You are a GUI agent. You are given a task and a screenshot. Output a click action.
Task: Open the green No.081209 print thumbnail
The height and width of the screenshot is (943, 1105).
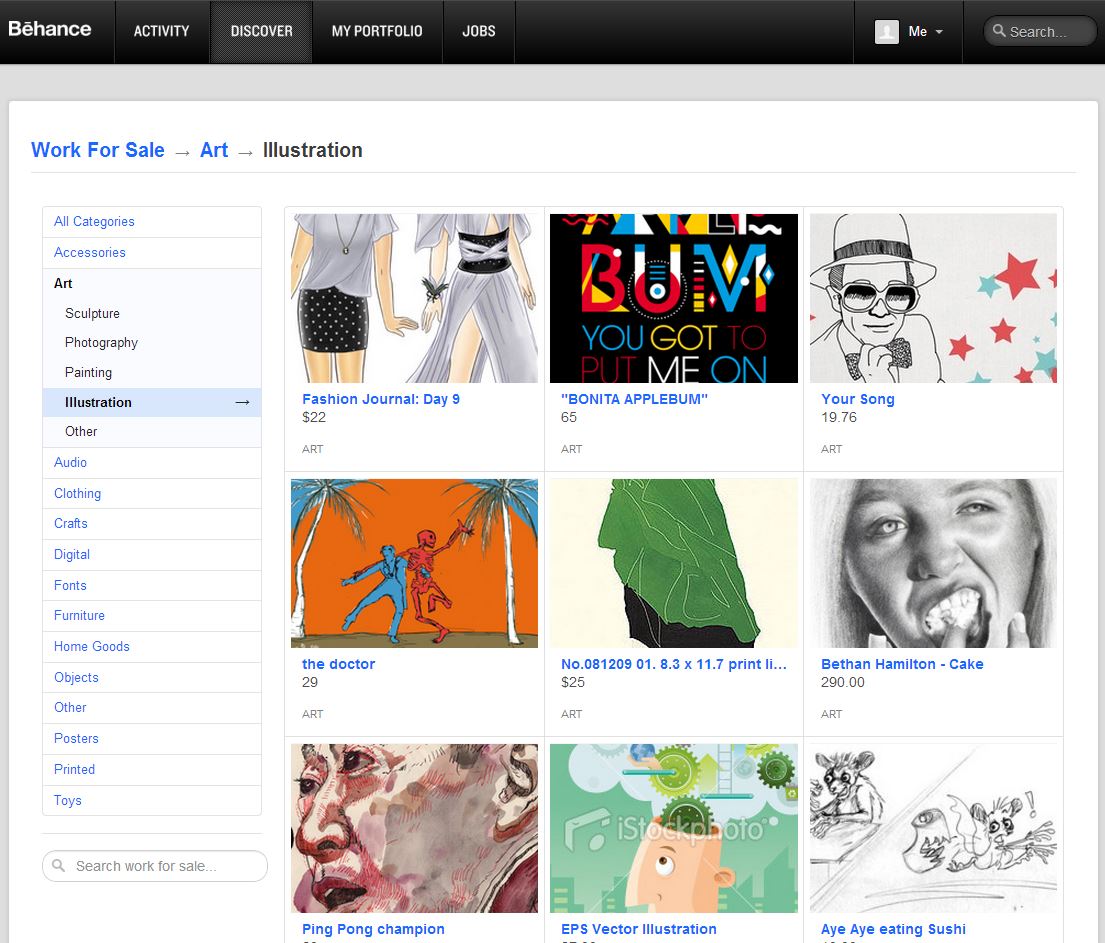tap(674, 563)
